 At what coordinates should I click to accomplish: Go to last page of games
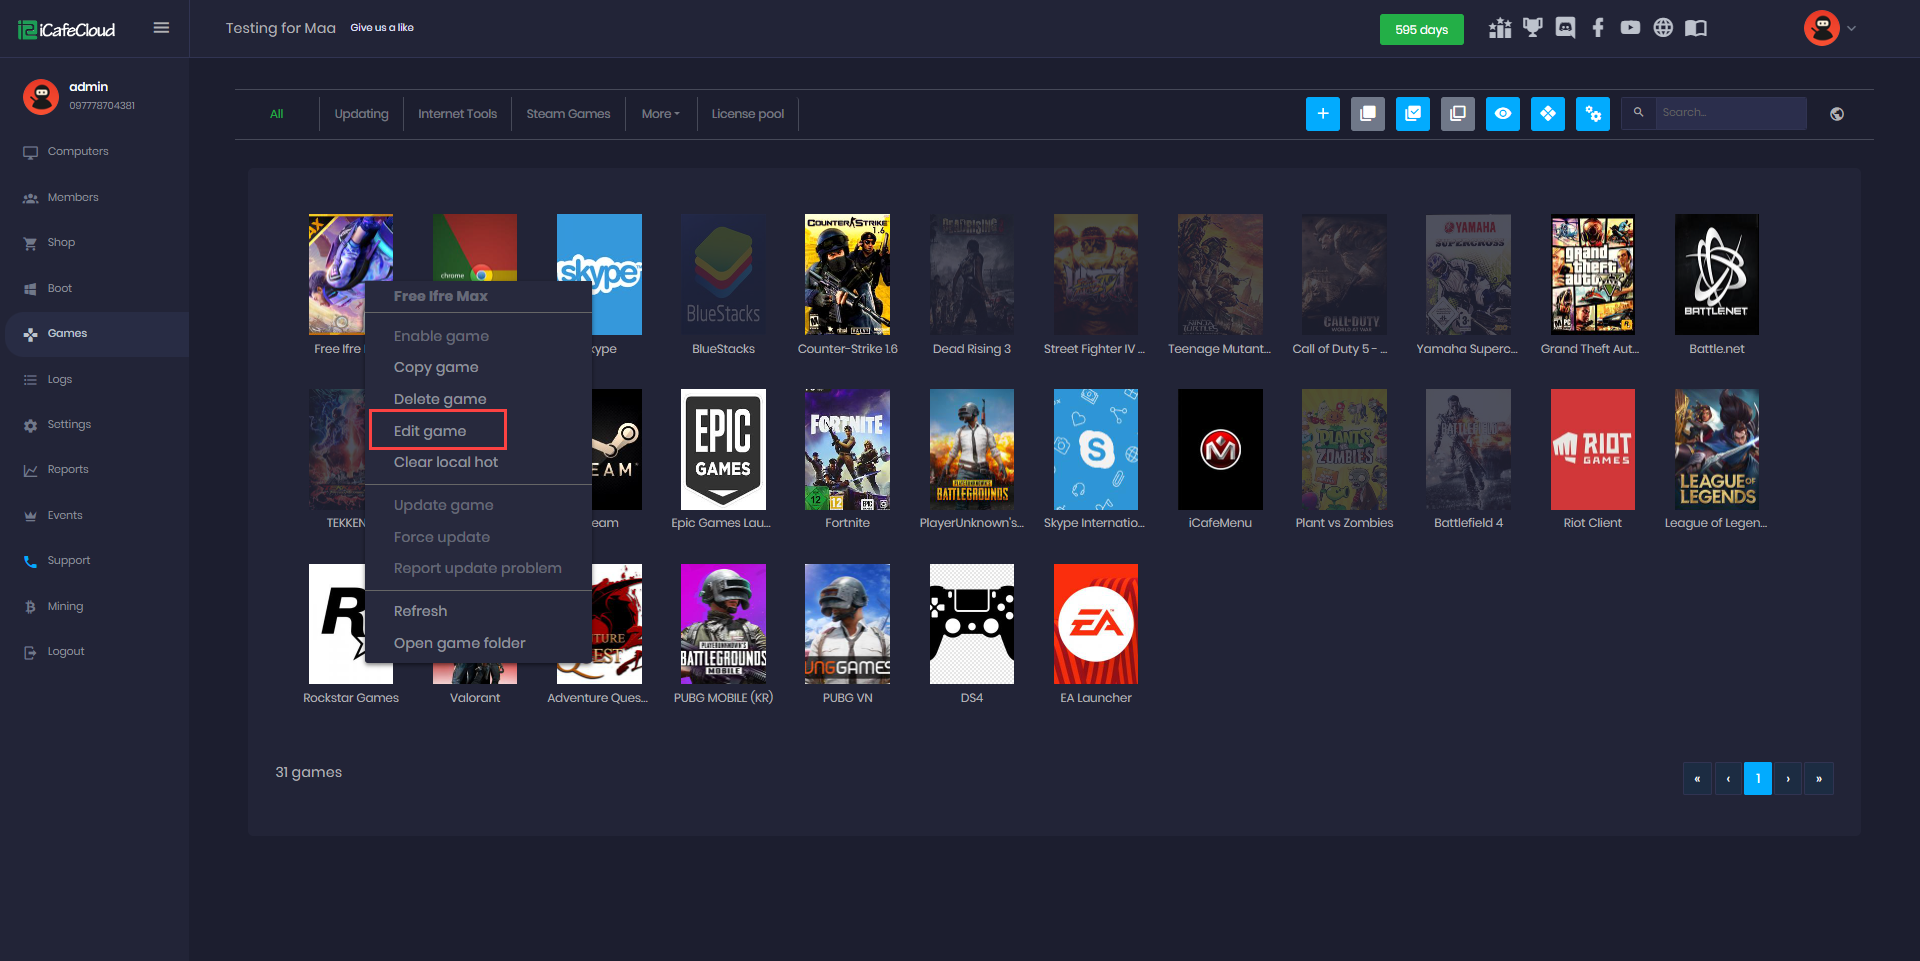pos(1818,778)
